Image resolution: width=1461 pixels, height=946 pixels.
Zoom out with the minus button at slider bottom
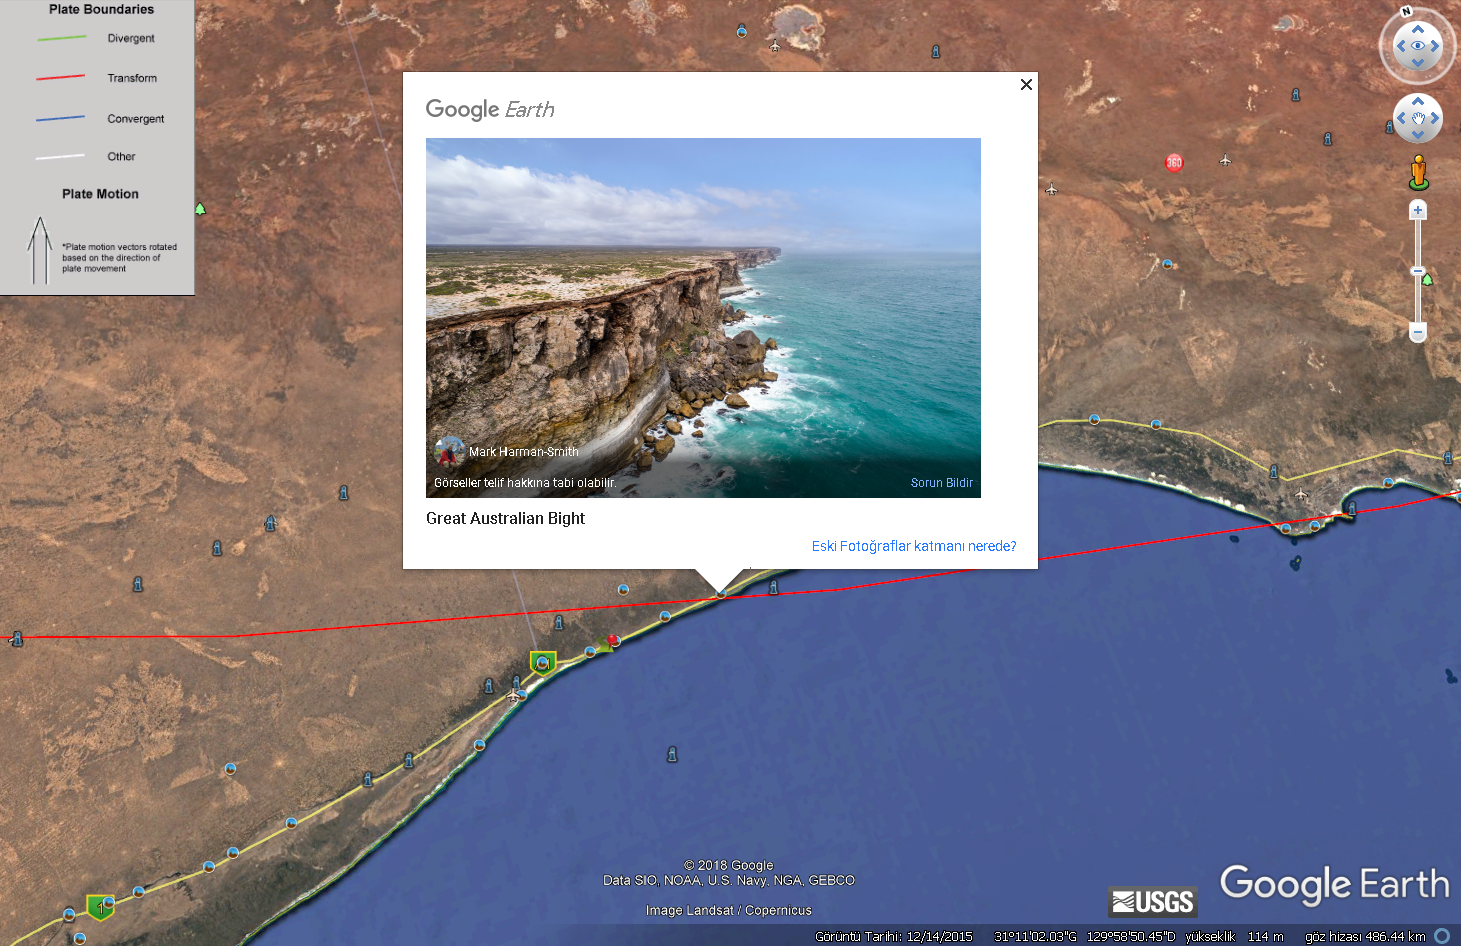pyautogui.click(x=1417, y=331)
